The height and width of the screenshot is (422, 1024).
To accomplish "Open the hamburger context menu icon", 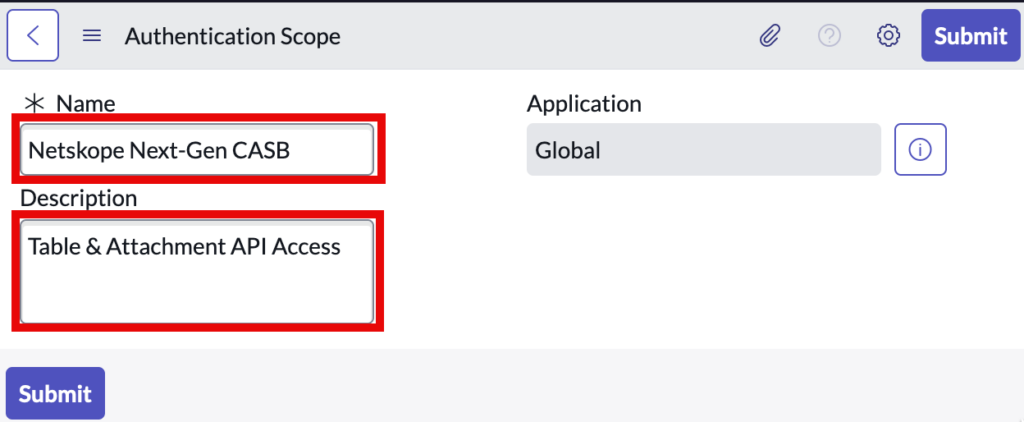I will point(92,36).
